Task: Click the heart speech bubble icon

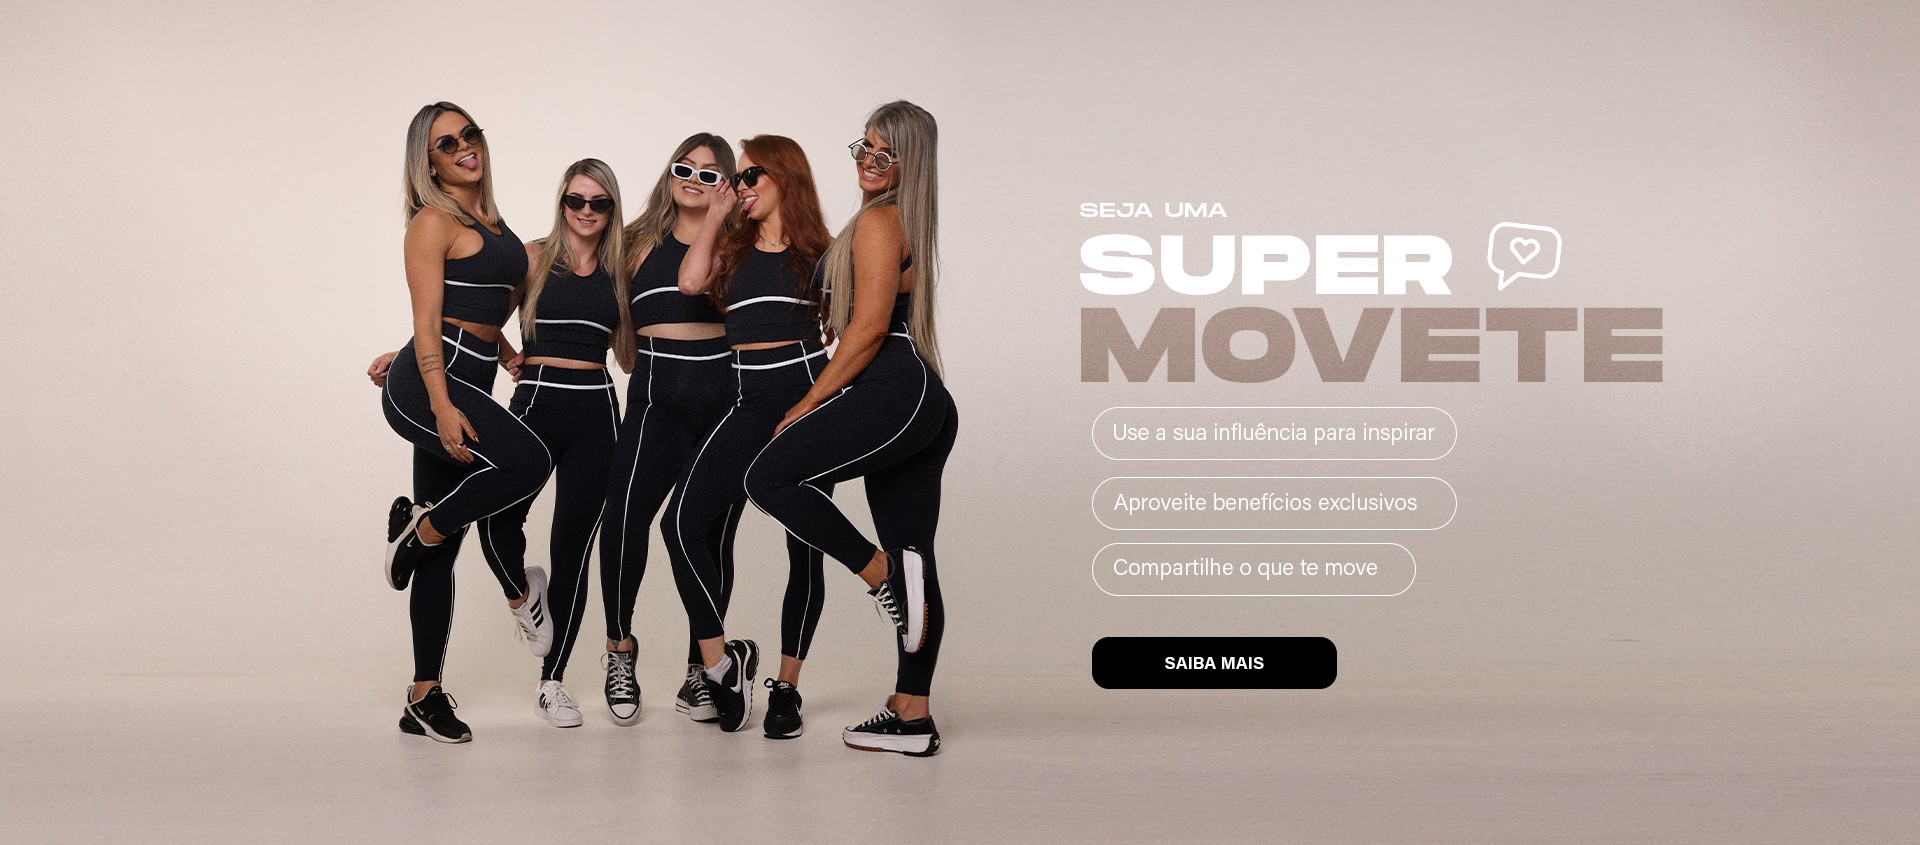Action: click(x=1524, y=254)
